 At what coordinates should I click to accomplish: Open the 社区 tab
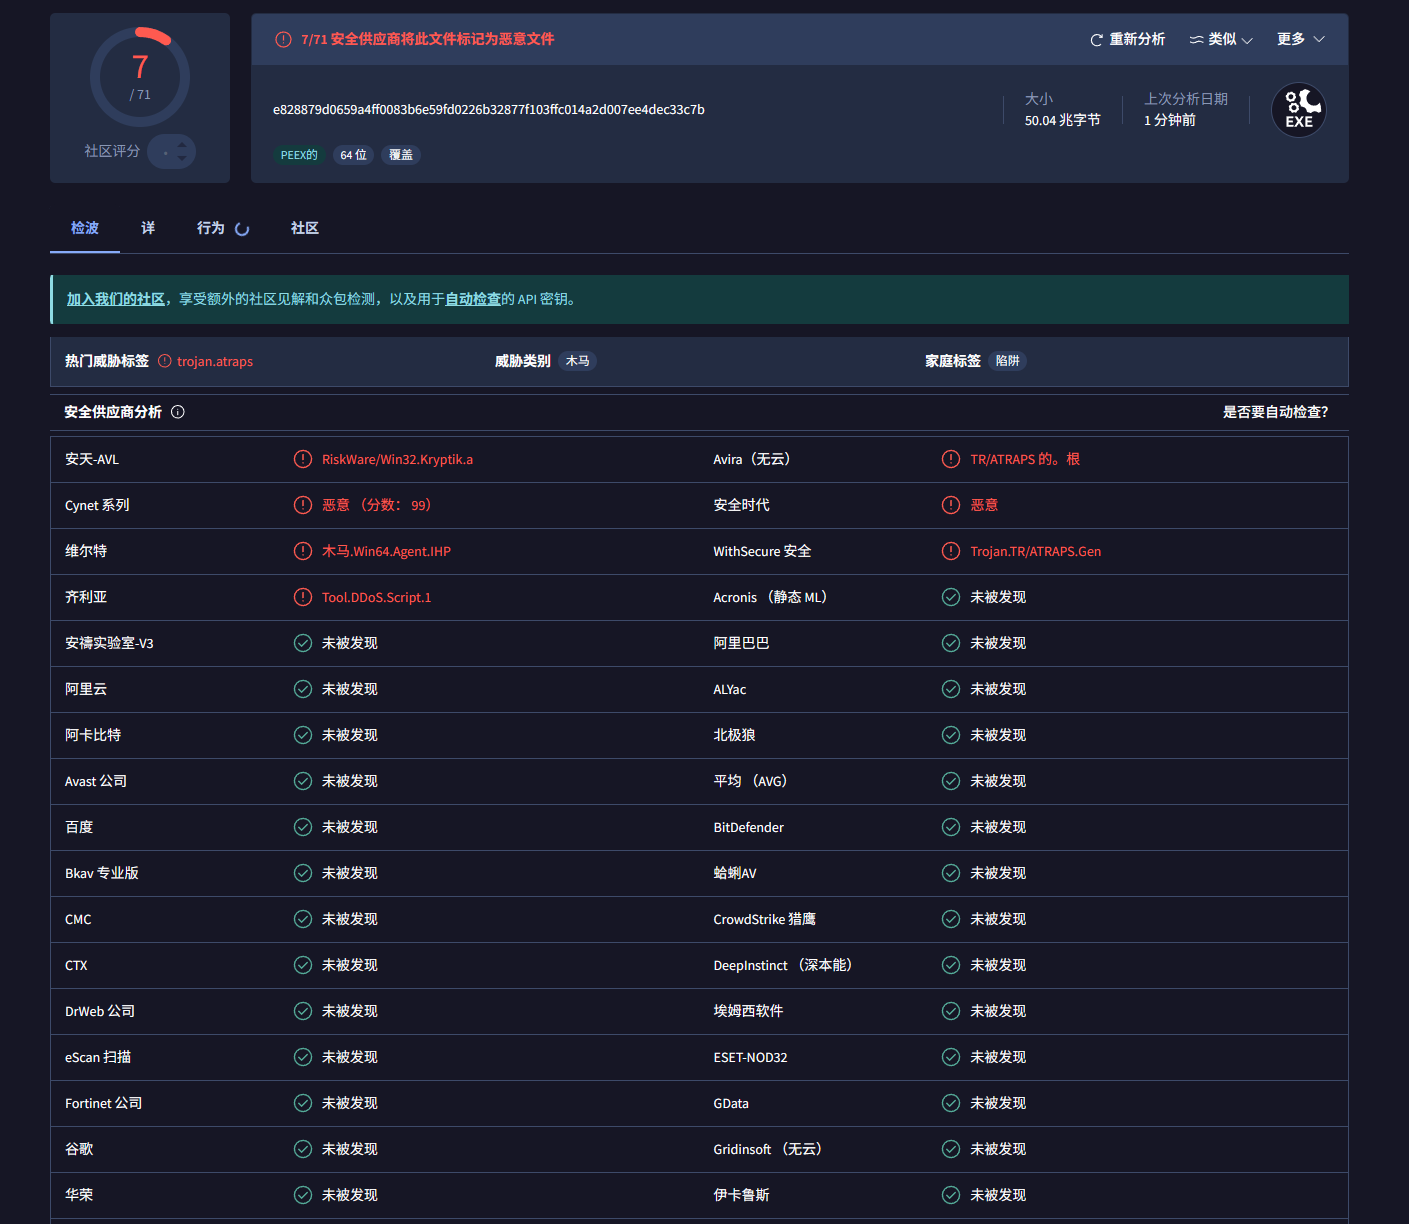[x=305, y=228]
